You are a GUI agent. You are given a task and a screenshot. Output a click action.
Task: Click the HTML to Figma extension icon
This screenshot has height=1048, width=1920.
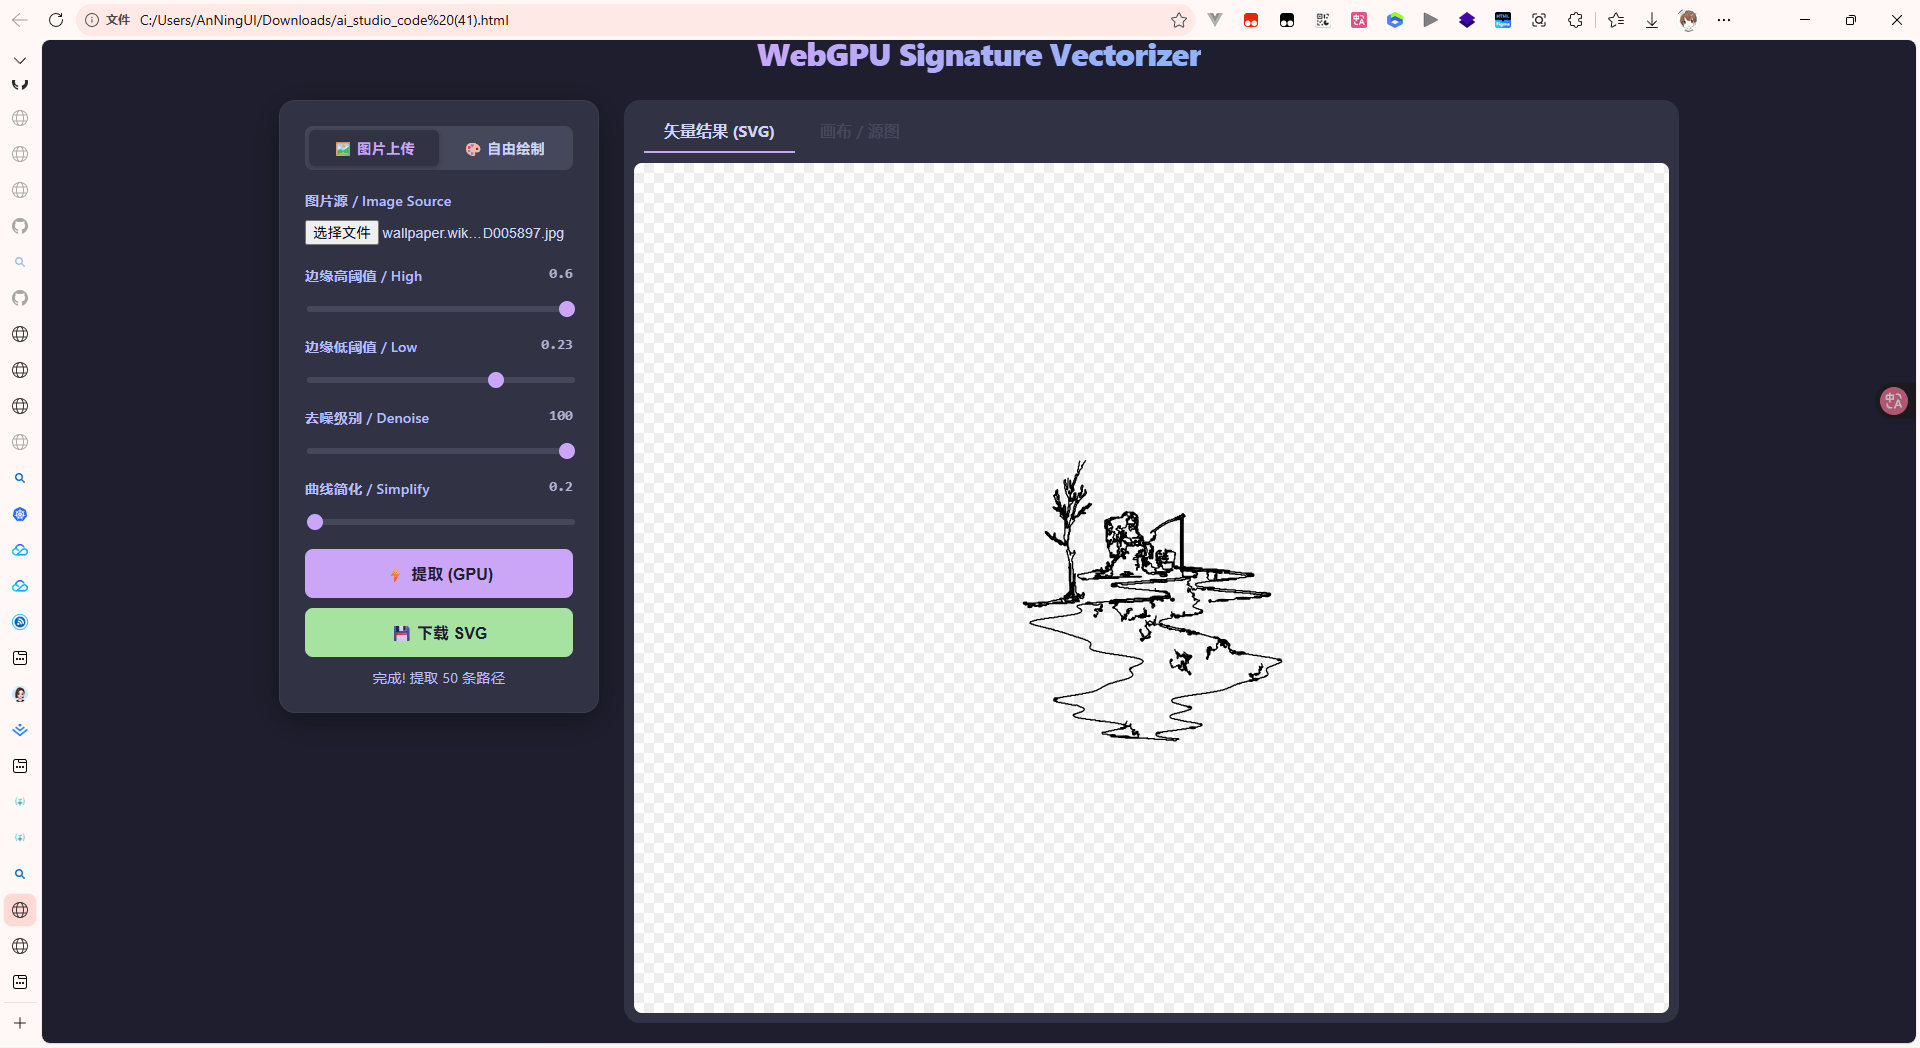click(1503, 20)
